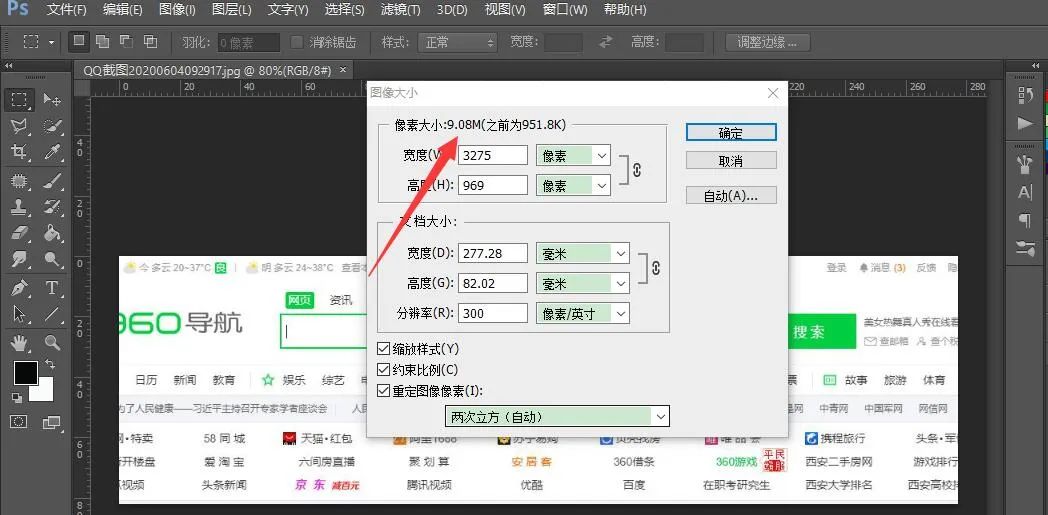Screen dimensions: 1048x515
Task: Open the 图像(I) menu
Action: 177,10
